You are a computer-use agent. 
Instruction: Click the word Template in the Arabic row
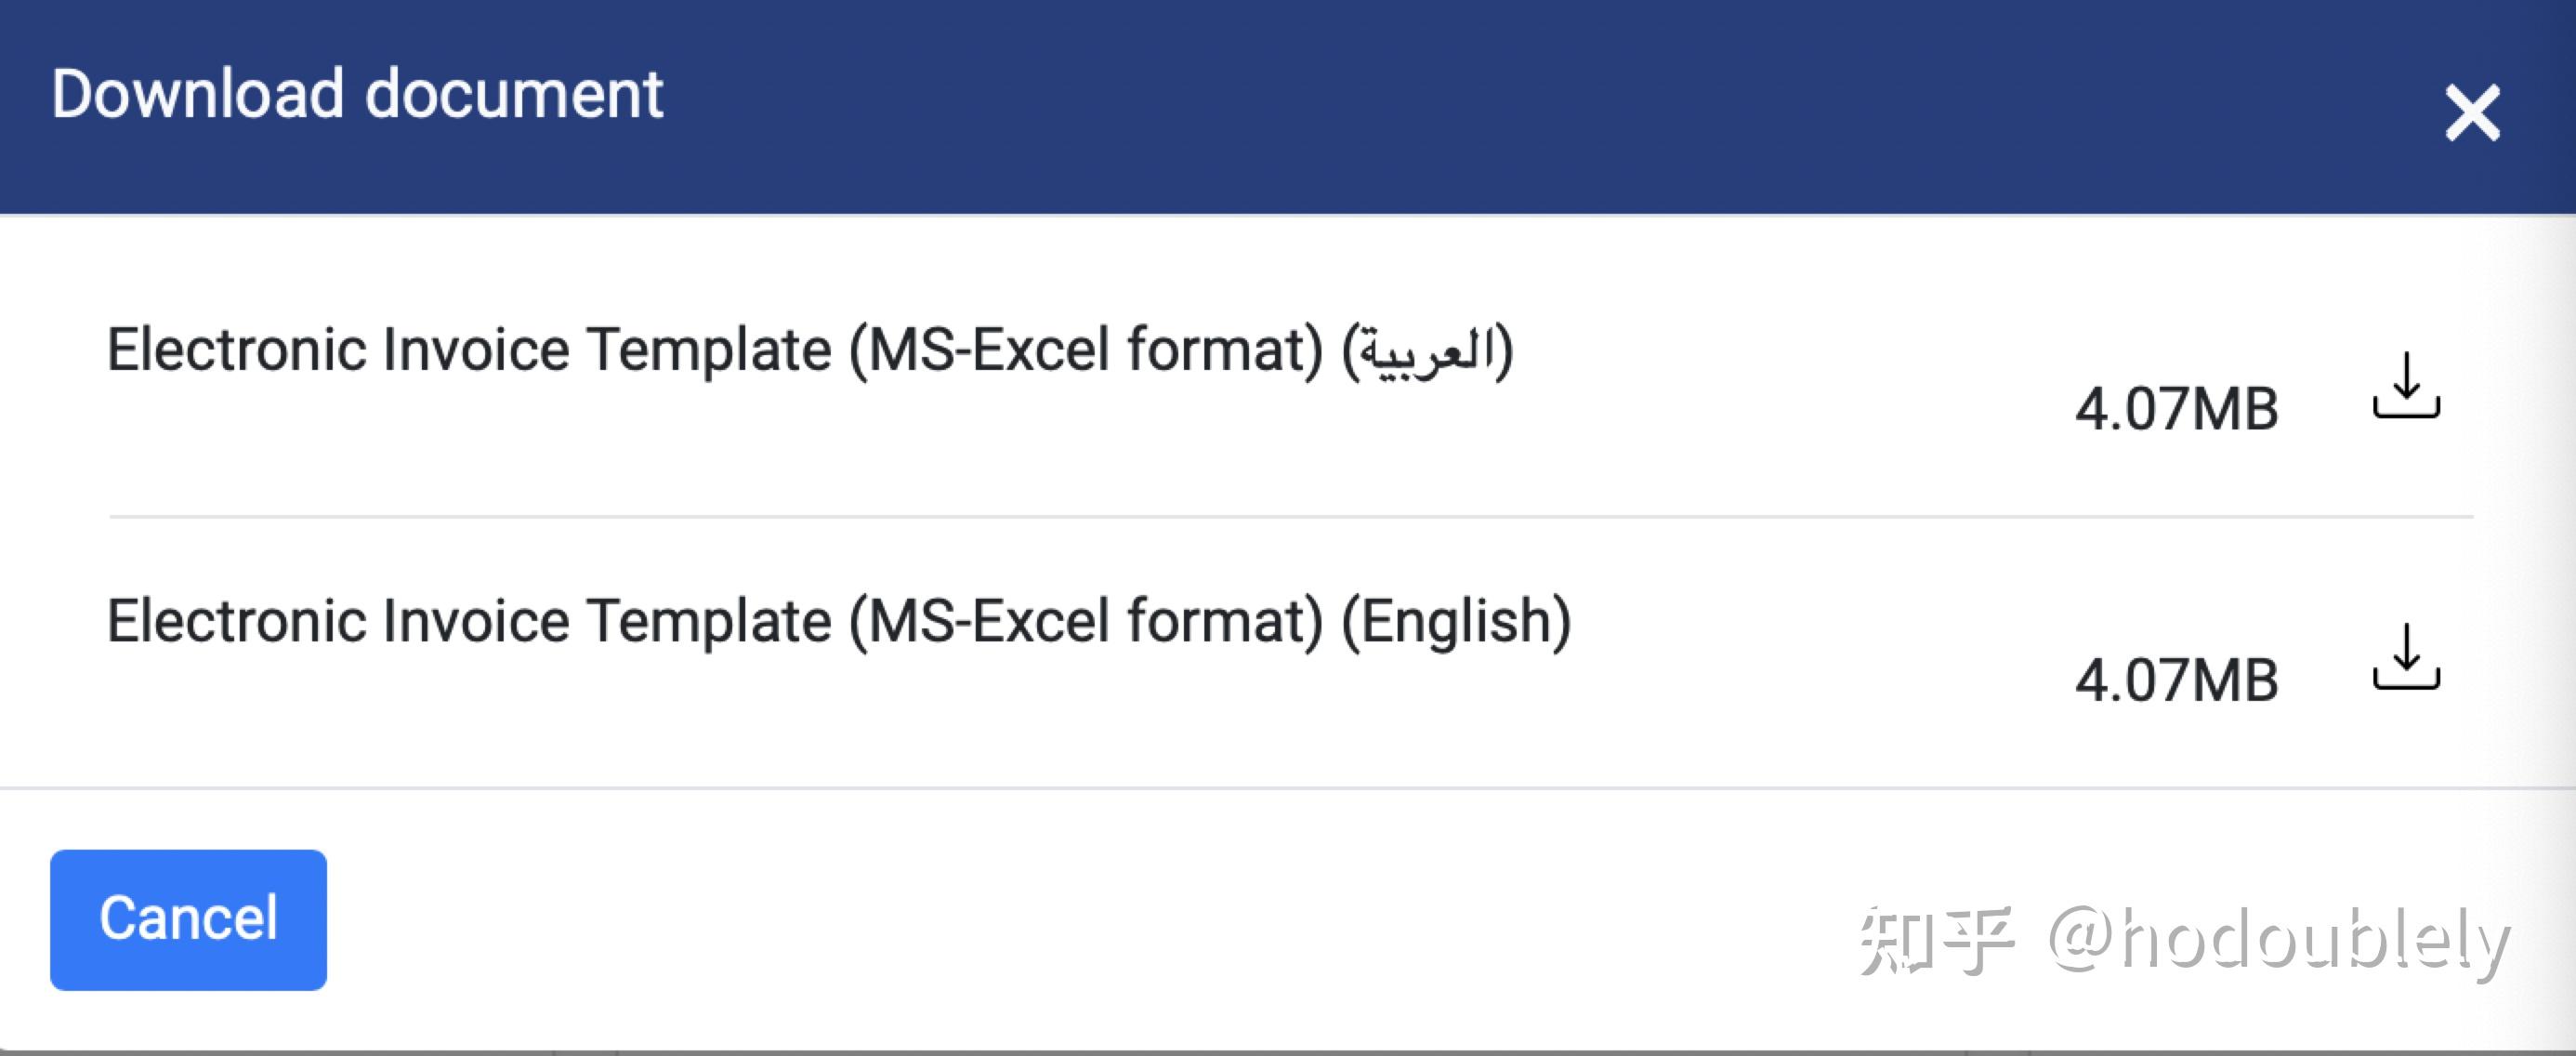tap(709, 350)
